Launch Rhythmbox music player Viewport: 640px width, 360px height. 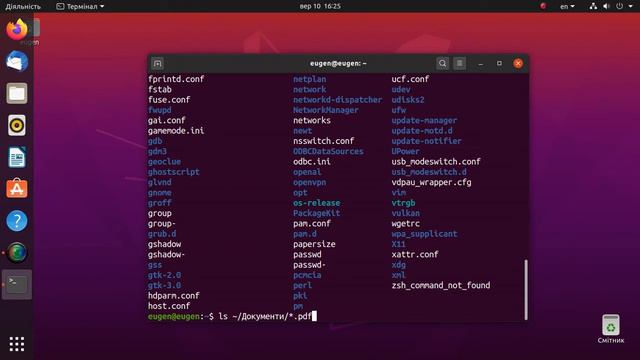17,125
